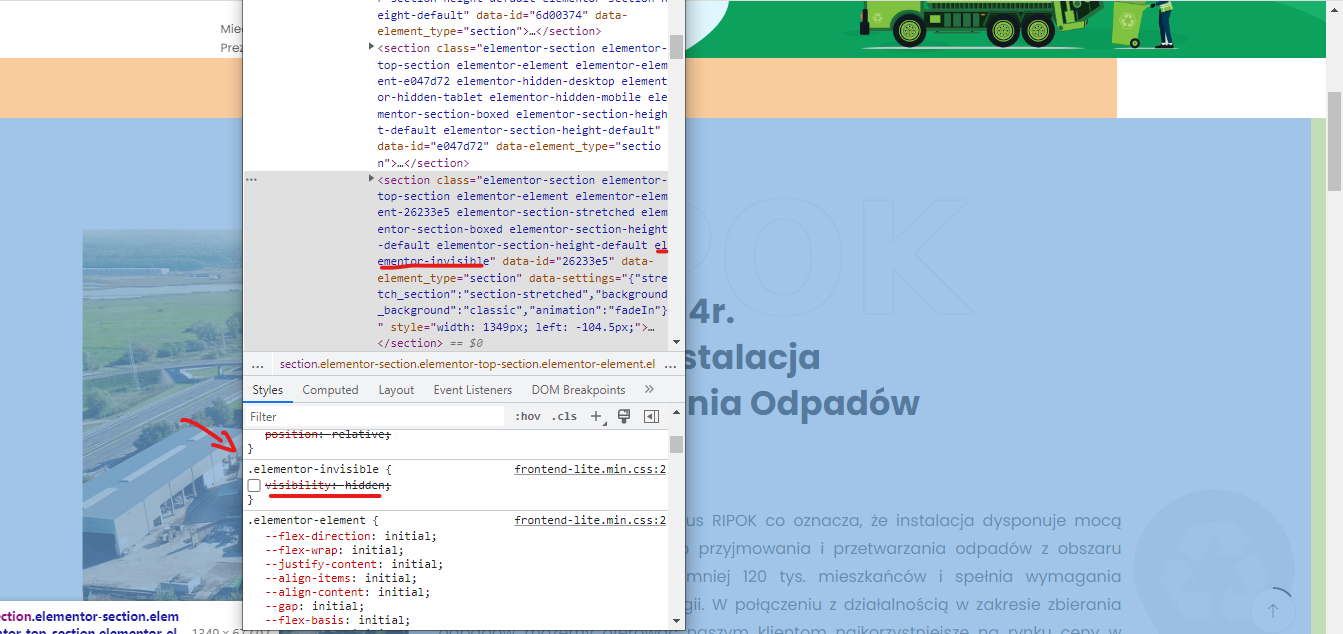Image resolution: width=1343 pixels, height=634 pixels.
Task: Show more tabs with the double chevron
Action: click(x=649, y=390)
